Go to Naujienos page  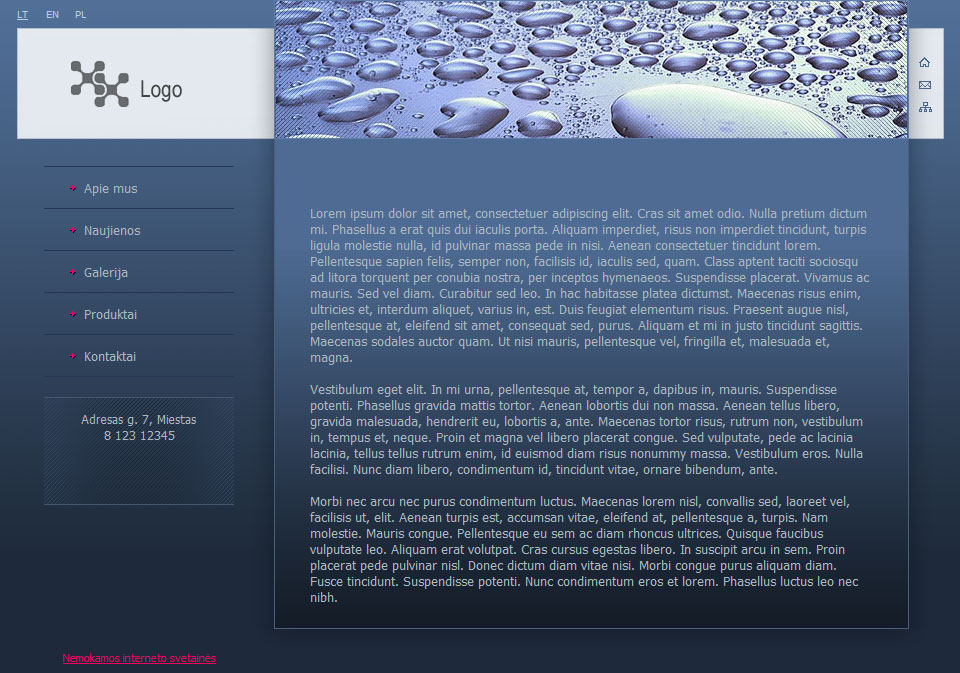pos(112,231)
